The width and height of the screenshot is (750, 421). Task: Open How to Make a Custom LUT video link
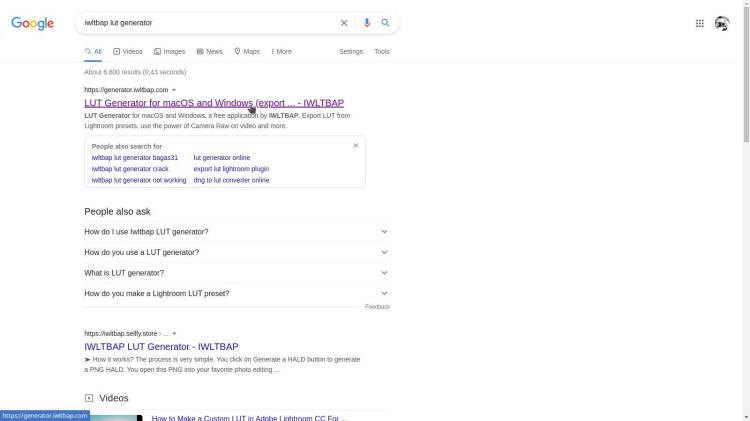(x=249, y=418)
